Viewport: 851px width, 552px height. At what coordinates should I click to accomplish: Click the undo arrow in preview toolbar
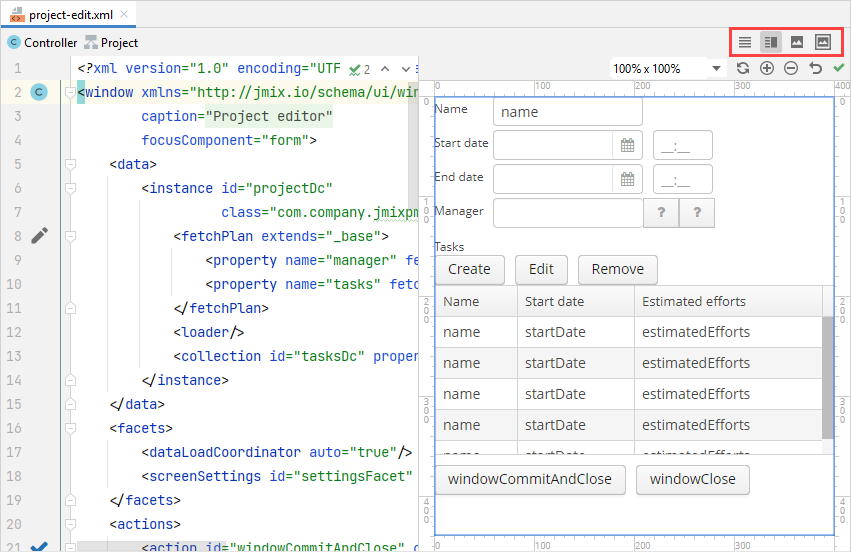(815, 68)
